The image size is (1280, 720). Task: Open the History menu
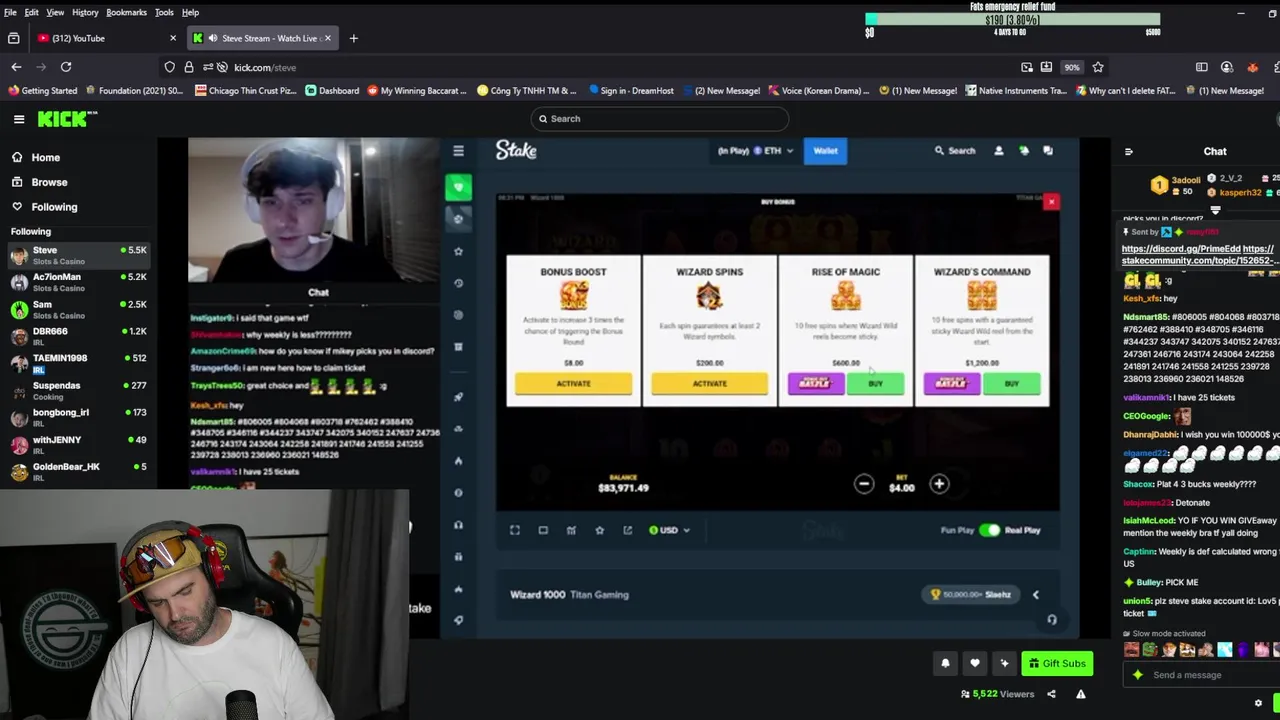pyautogui.click(x=85, y=12)
